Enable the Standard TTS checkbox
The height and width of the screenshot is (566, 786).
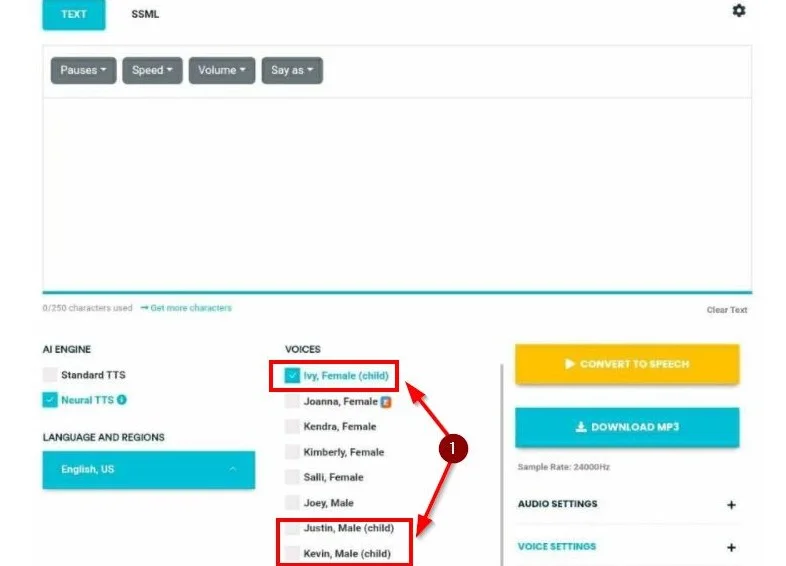click(x=50, y=375)
